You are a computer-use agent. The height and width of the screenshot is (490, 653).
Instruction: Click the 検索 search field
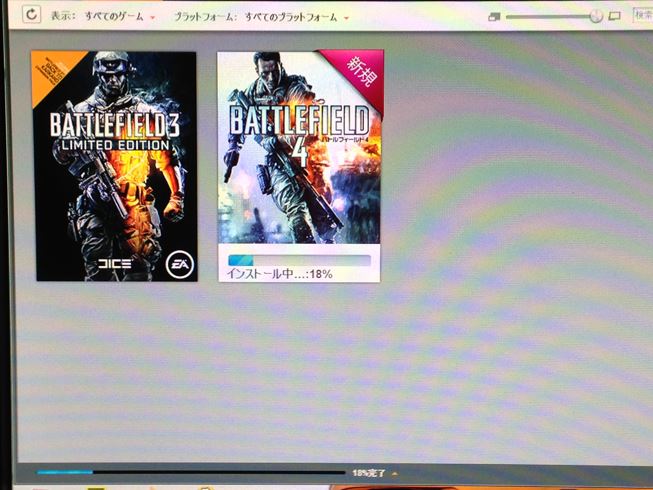[643, 15]
